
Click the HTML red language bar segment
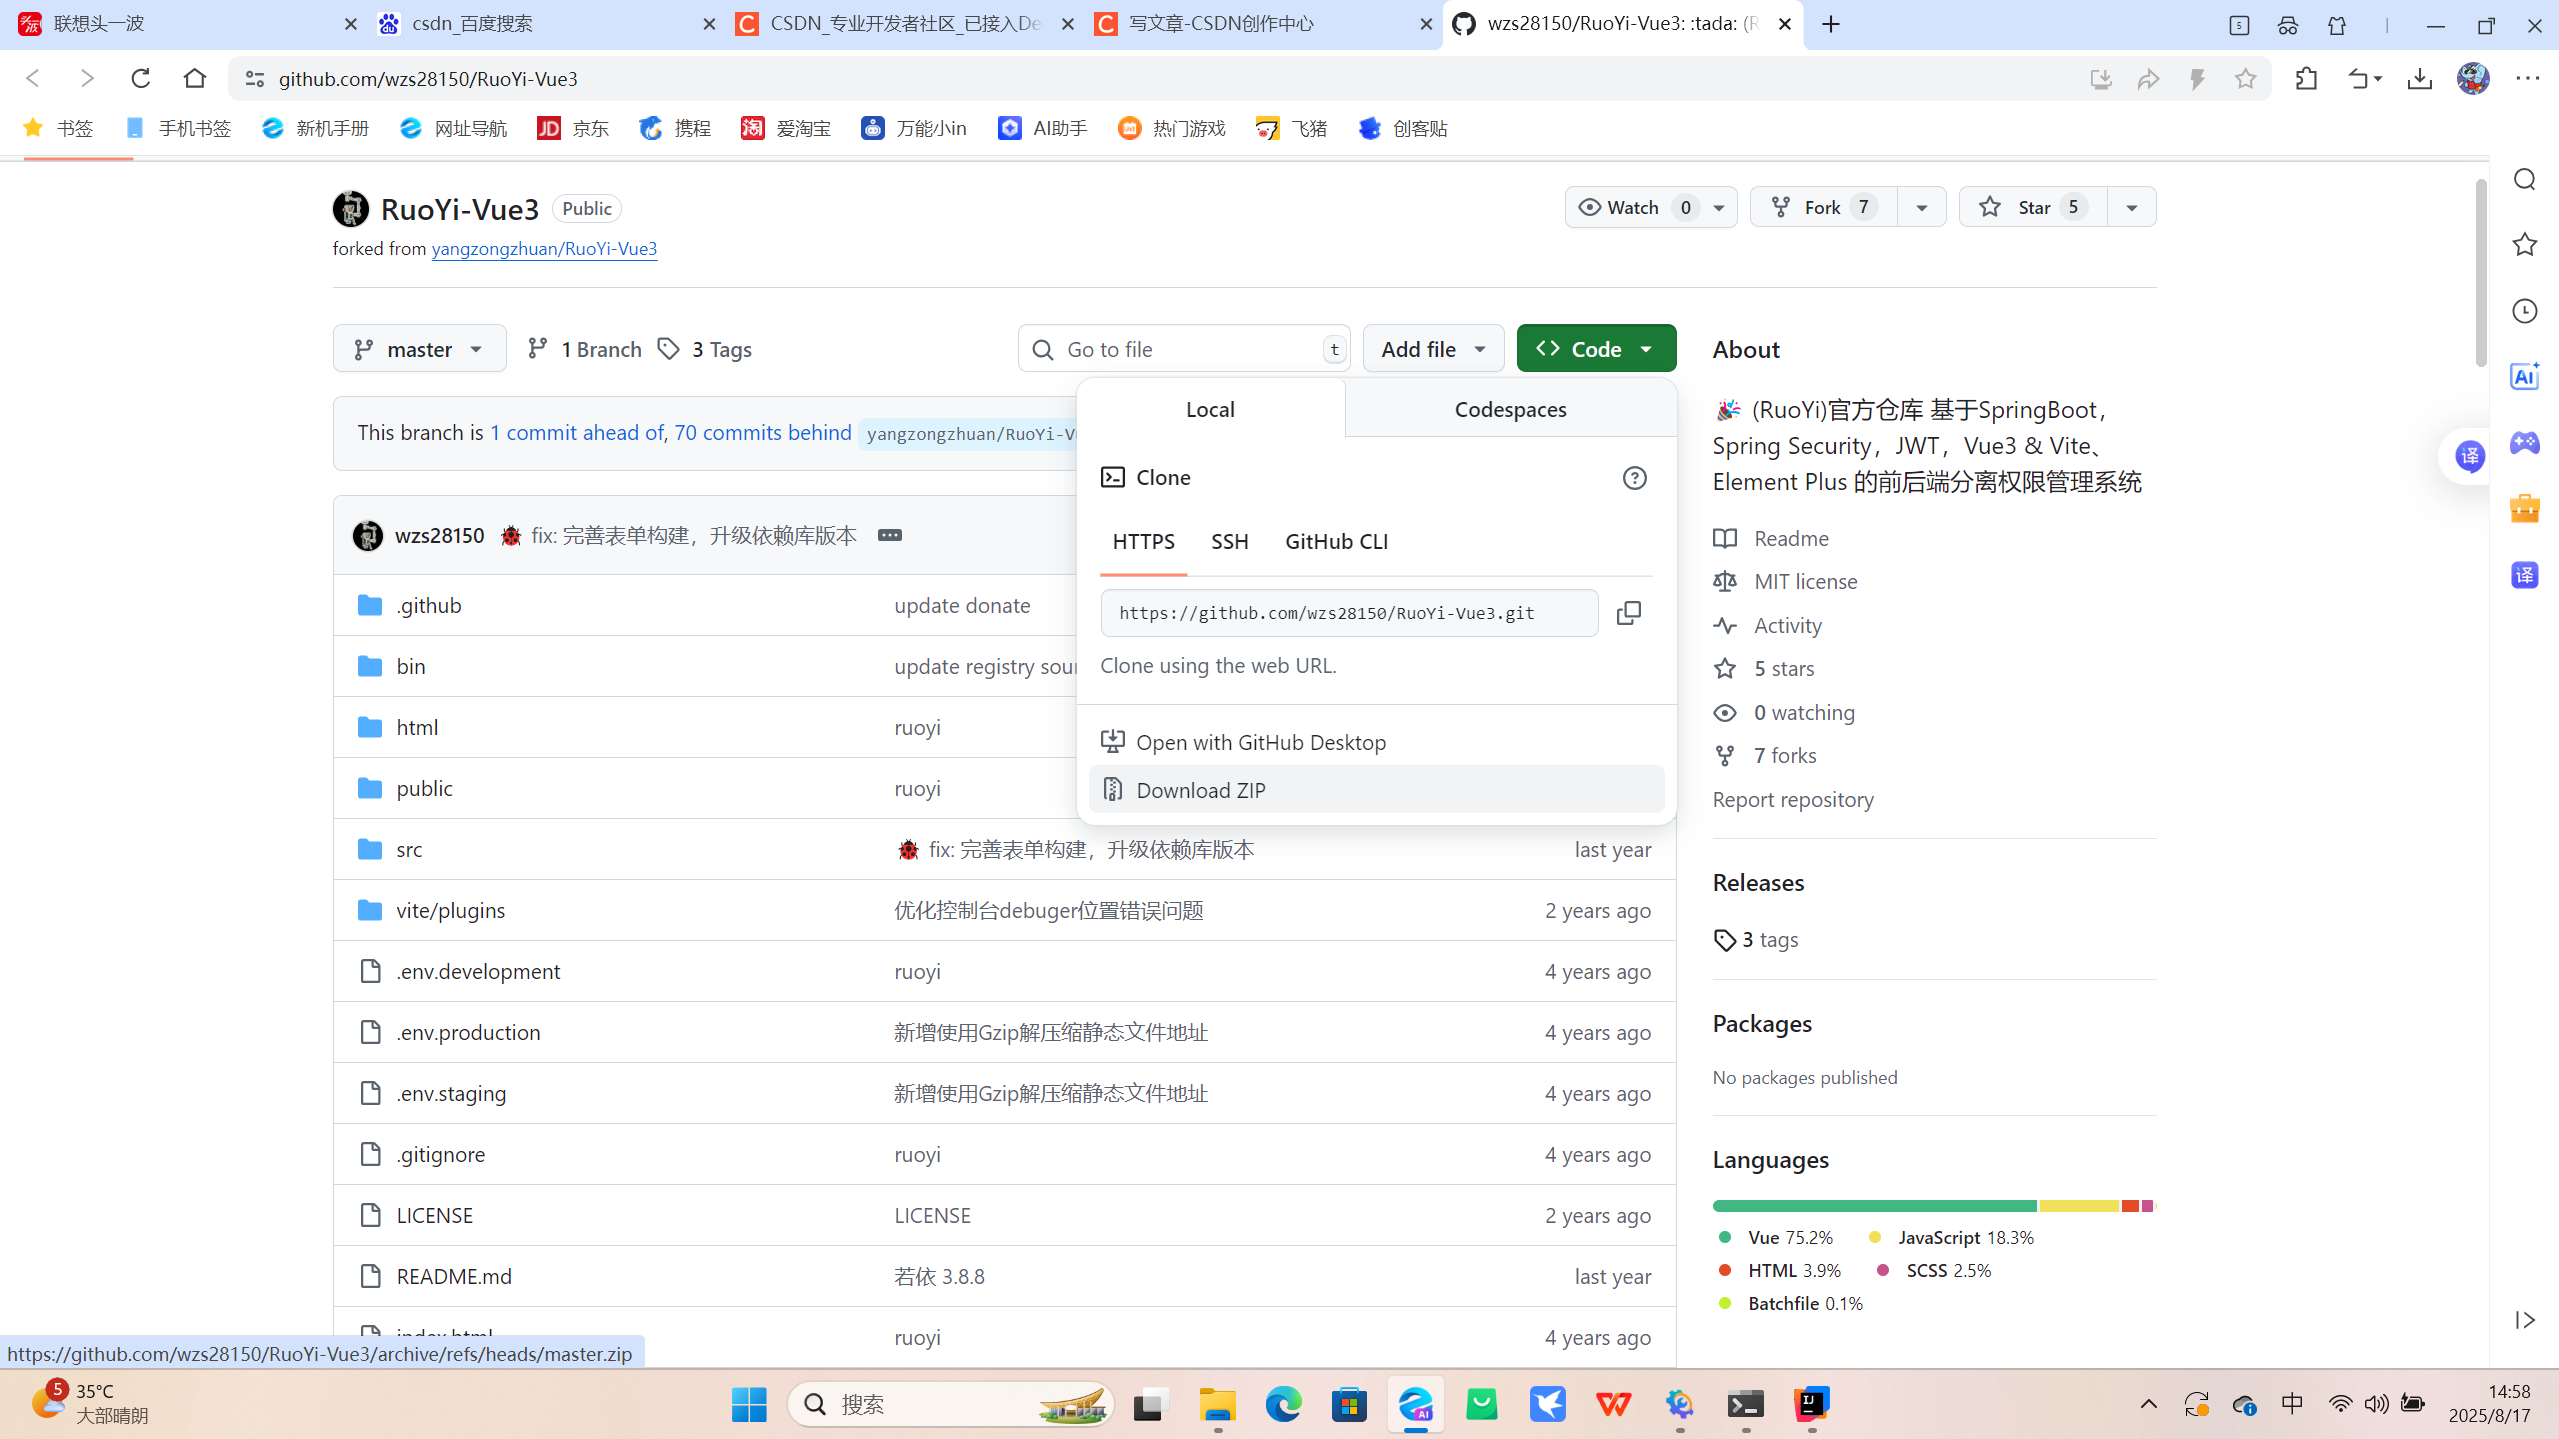pos(2130,1206)
